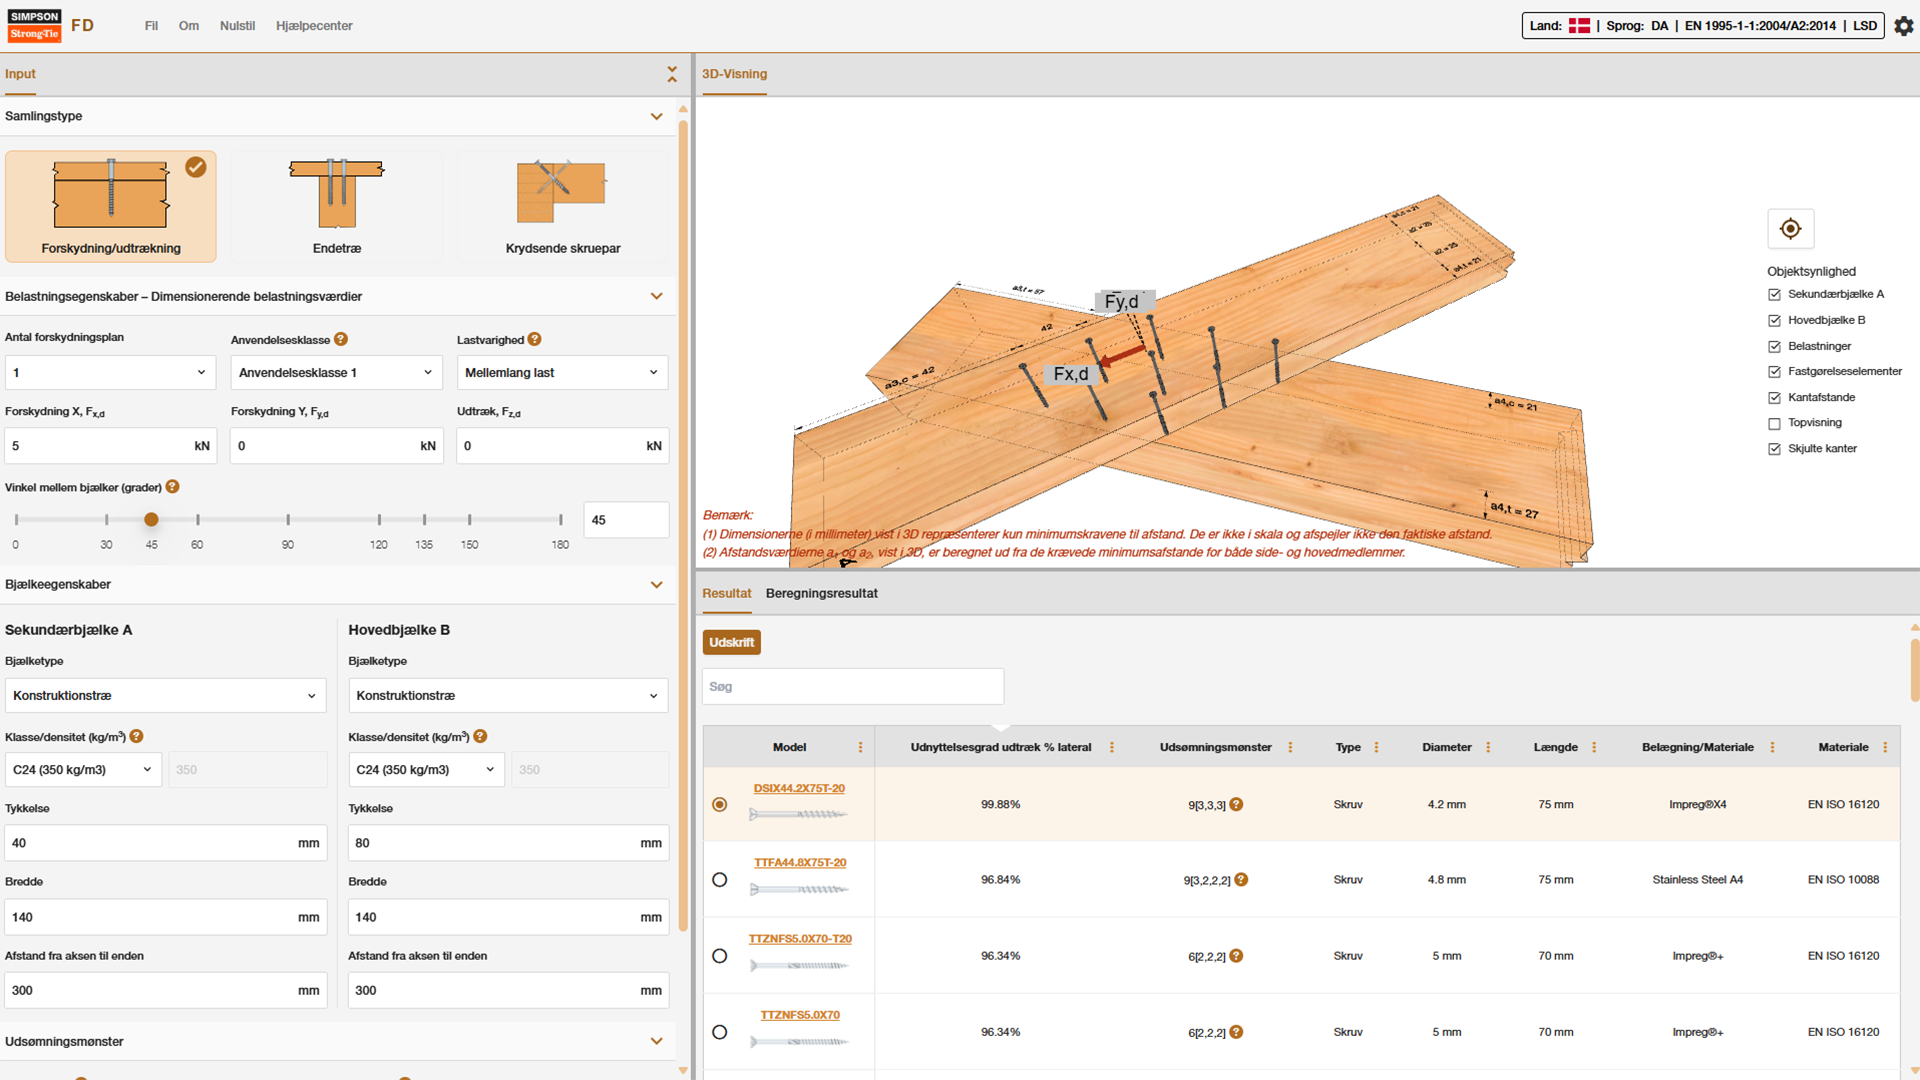Click the Søg search field

[x=852, y=686]
